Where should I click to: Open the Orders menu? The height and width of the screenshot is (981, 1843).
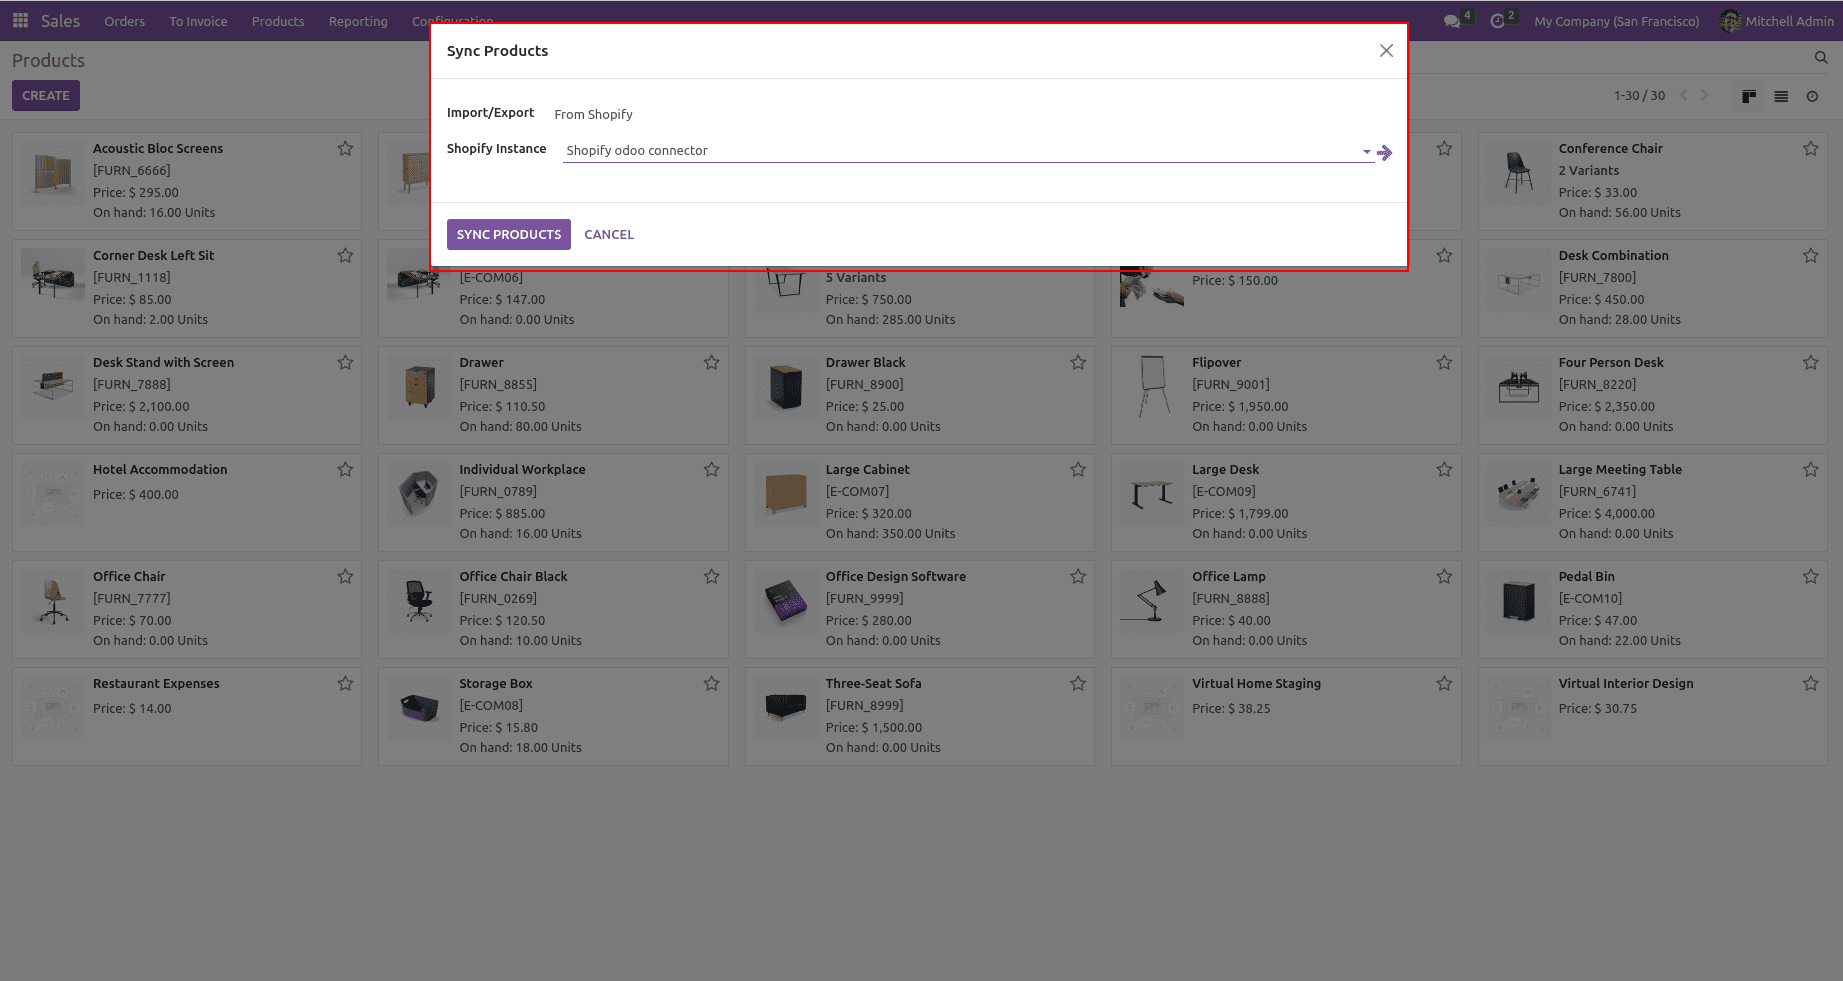point(125,21)
